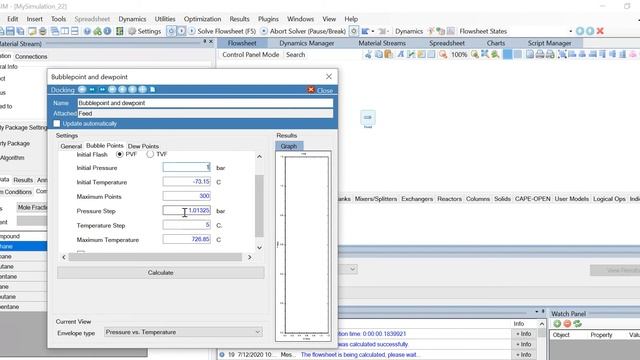
Task: Select the CAPE-OPEN palette tab
Action: [532, 199]
